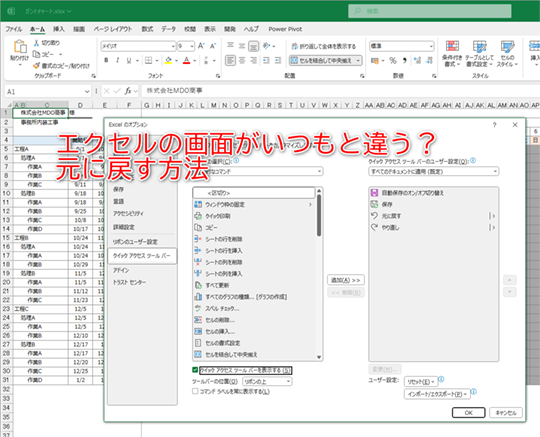Click cell containing 事務所内装工事
The height and width of the screenshot is (437, 540).
(40, 122)
